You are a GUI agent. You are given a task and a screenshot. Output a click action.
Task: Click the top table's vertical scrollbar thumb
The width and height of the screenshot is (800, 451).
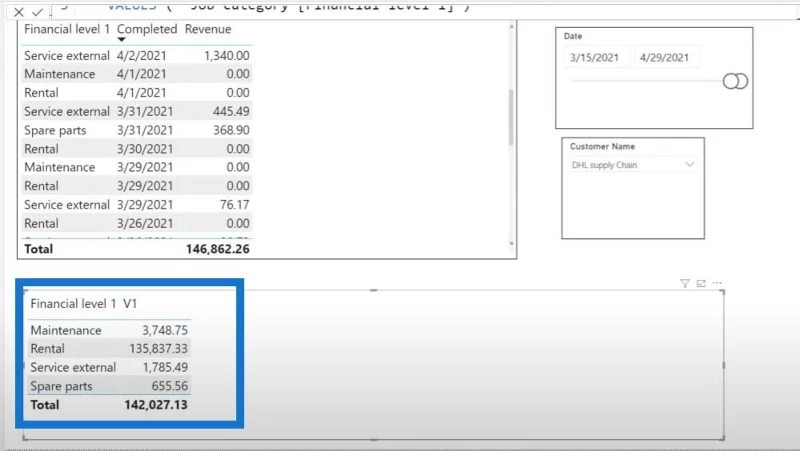(x=511, y=117)
